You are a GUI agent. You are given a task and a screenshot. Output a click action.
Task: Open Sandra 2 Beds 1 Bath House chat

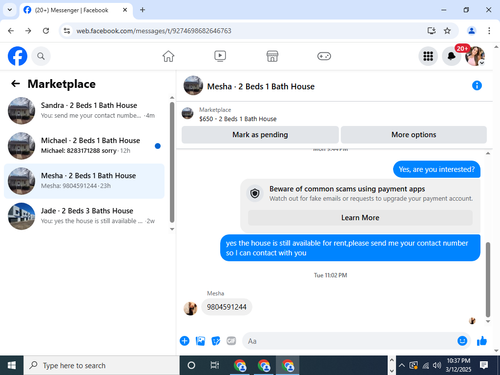(84, 111)
